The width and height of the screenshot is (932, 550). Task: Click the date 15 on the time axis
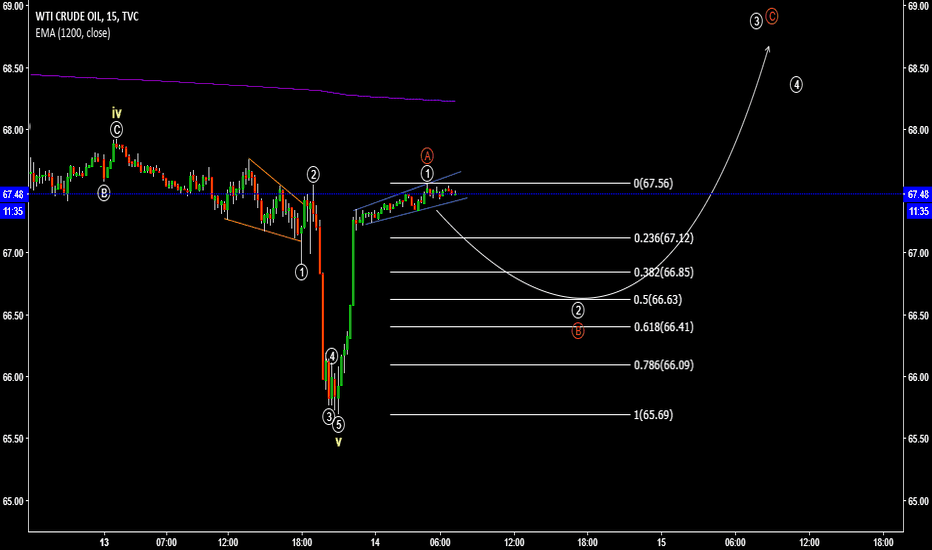(x=661, y=542)
